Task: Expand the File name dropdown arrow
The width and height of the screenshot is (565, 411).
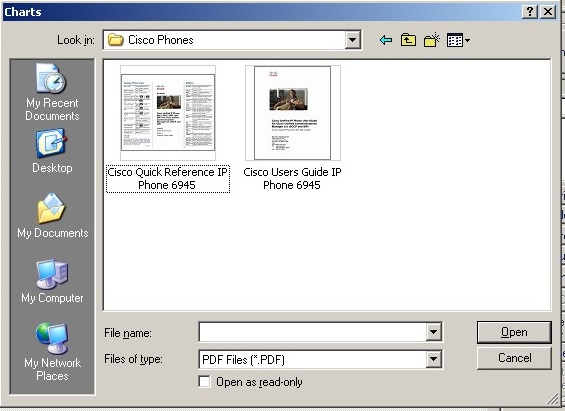Action: coord(433,332)
